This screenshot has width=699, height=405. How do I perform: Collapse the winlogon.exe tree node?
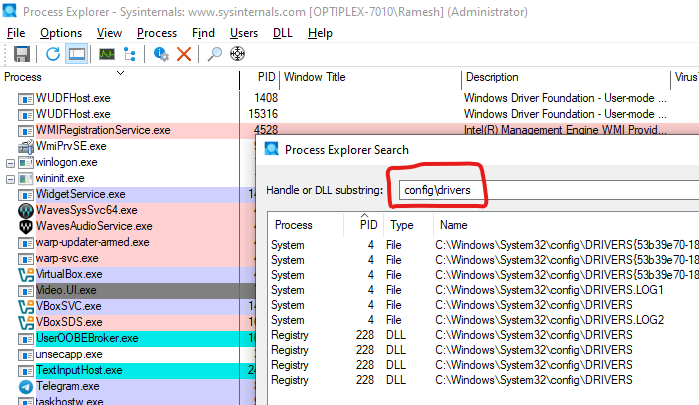(10, 163)
